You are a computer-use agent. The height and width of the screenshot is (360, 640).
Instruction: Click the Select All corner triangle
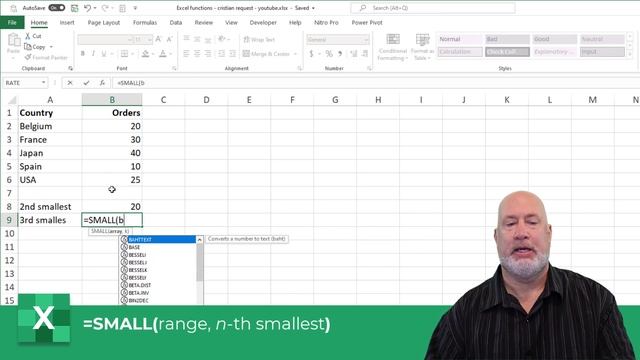click(12, 100)
